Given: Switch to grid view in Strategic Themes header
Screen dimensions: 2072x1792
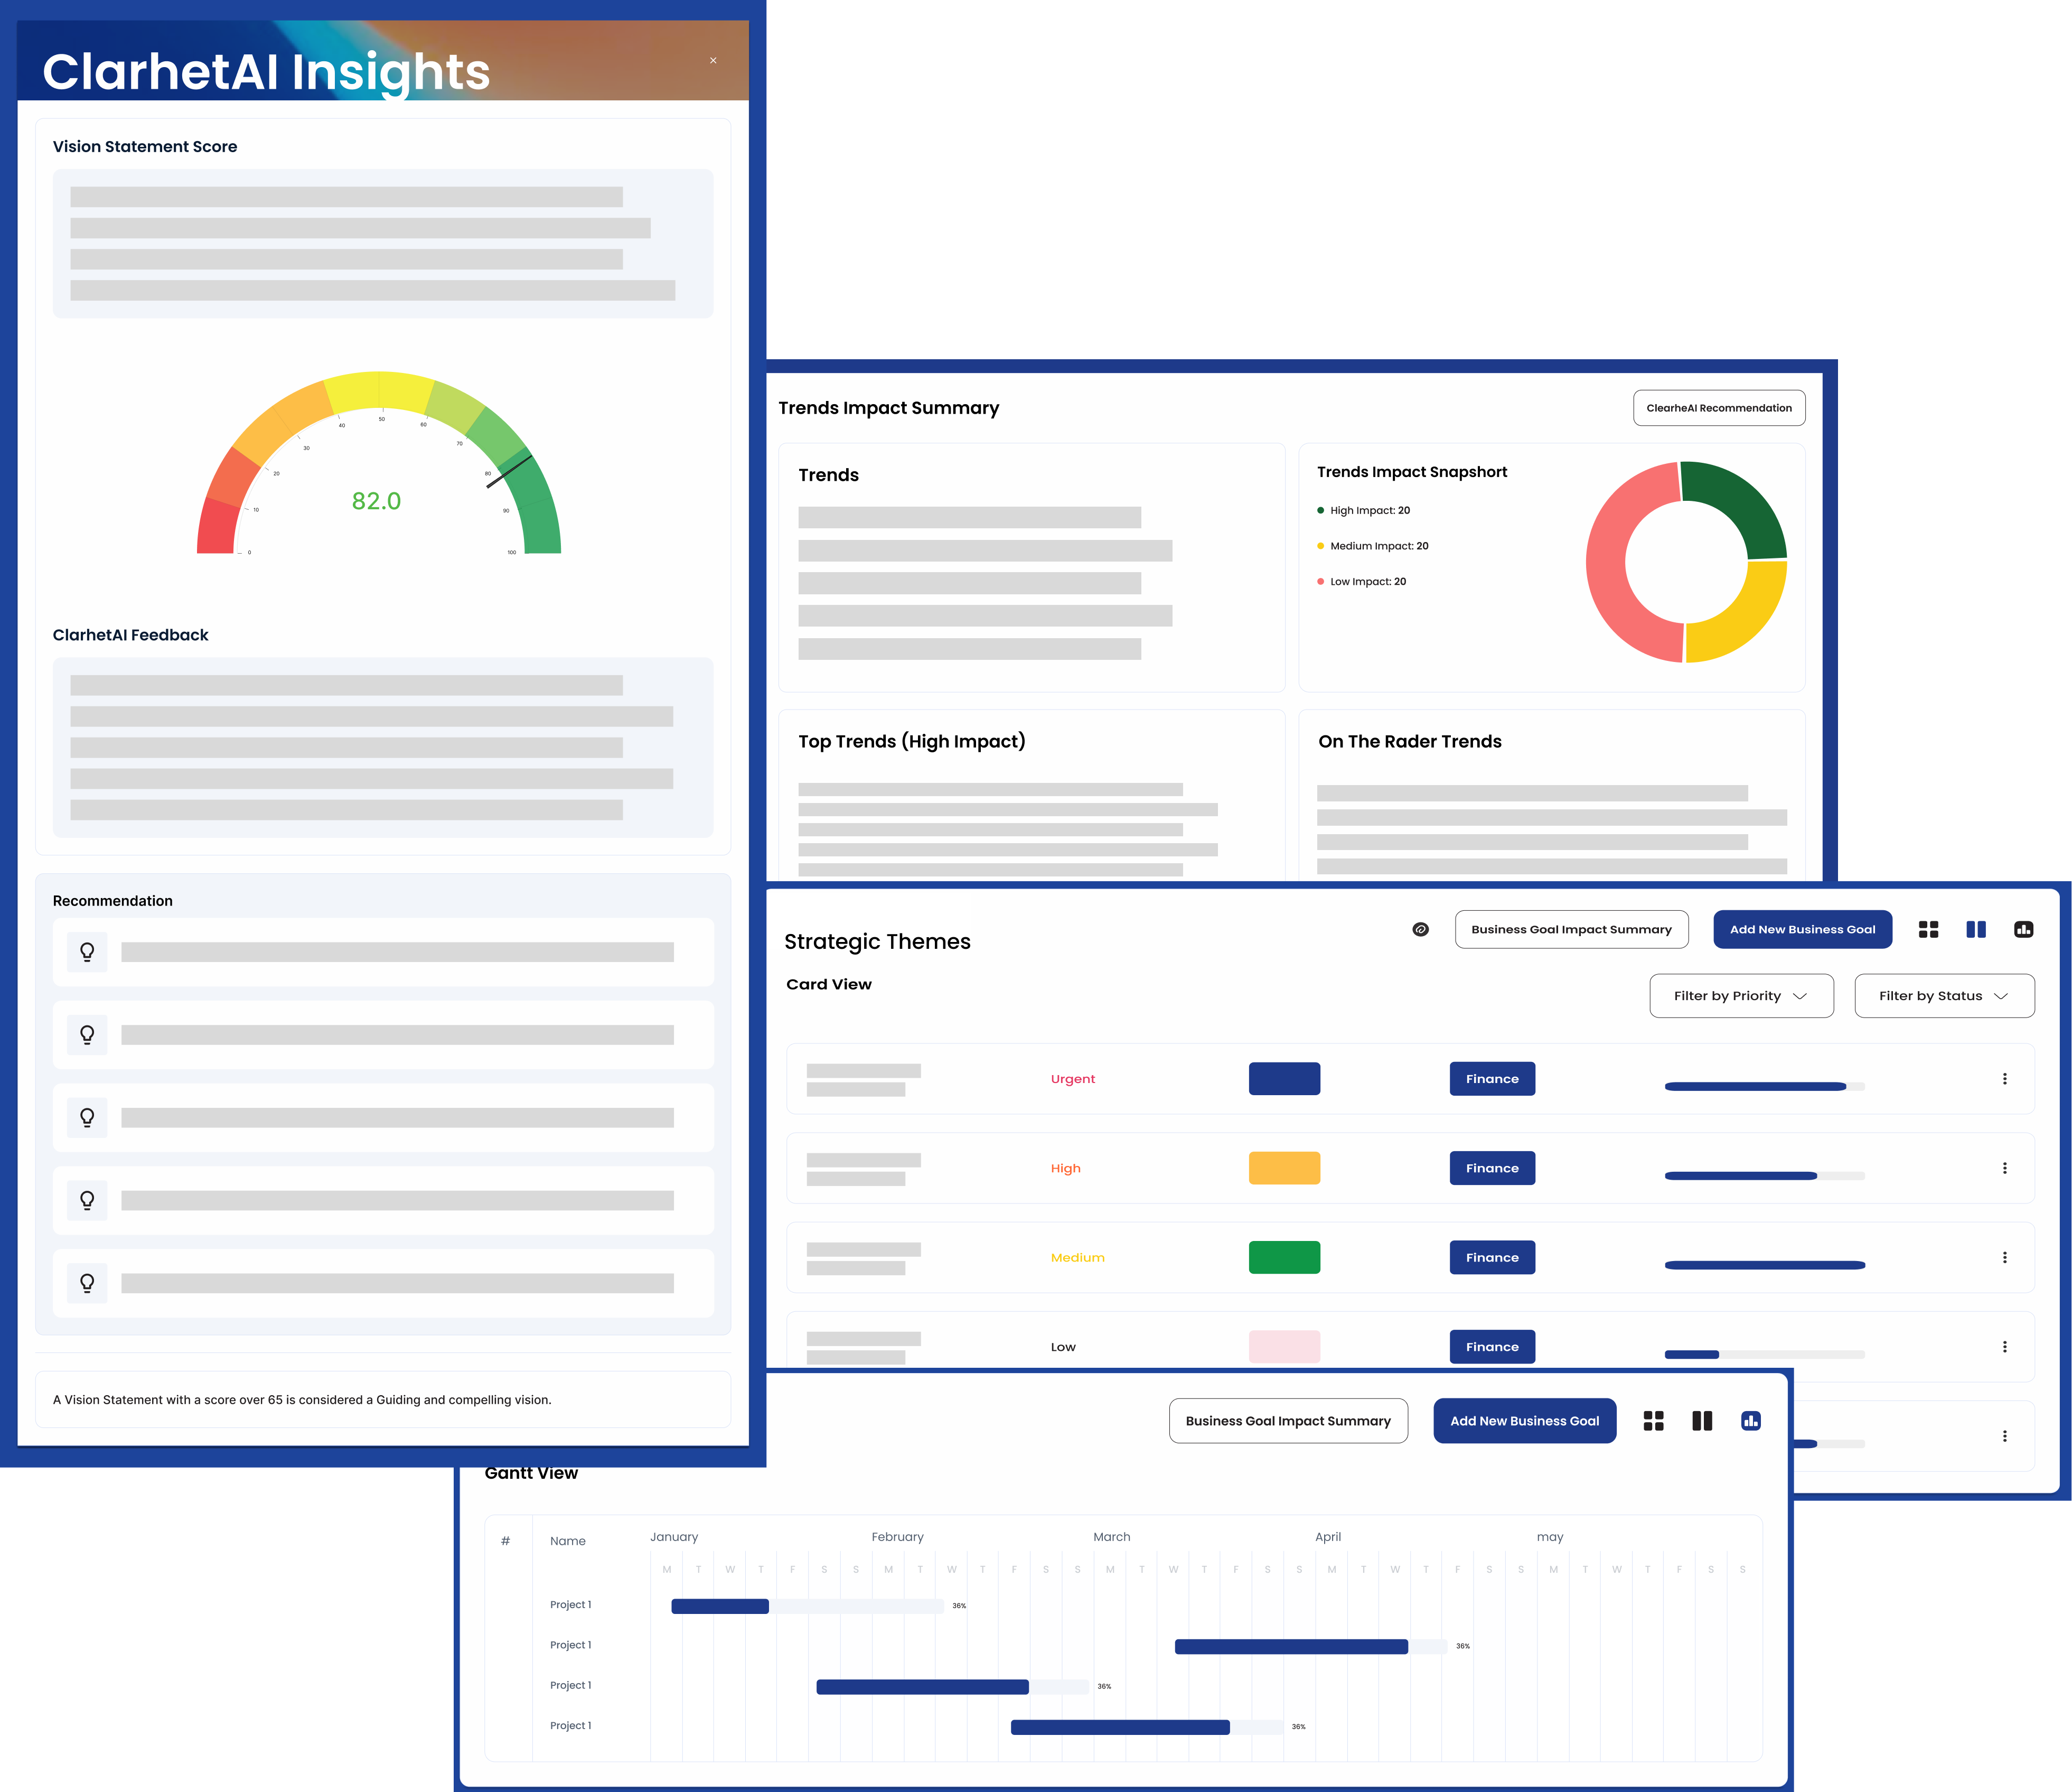Looking at the screenshot, I should click(1928, 929).
